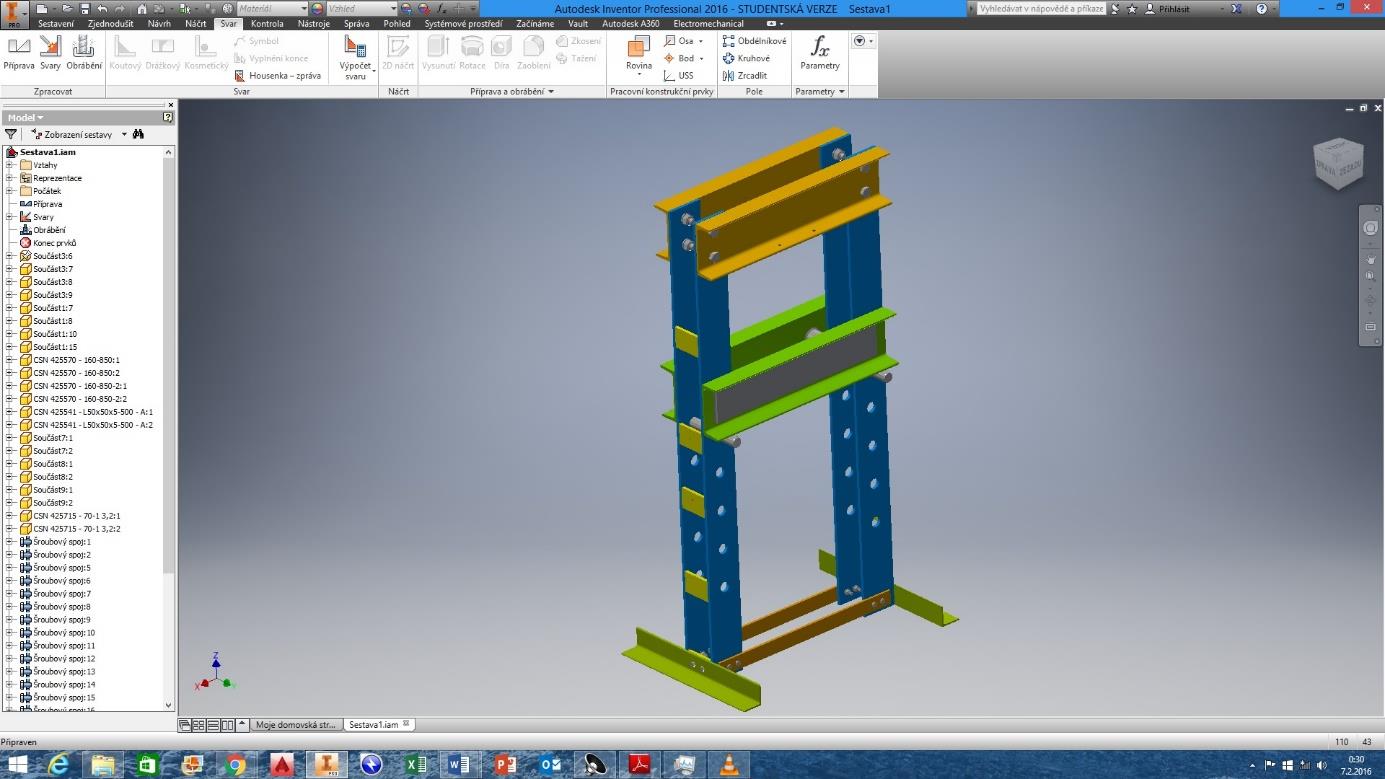Expand the Reprezentace node
Screen dimensions: 1385x779
point(10,178)
